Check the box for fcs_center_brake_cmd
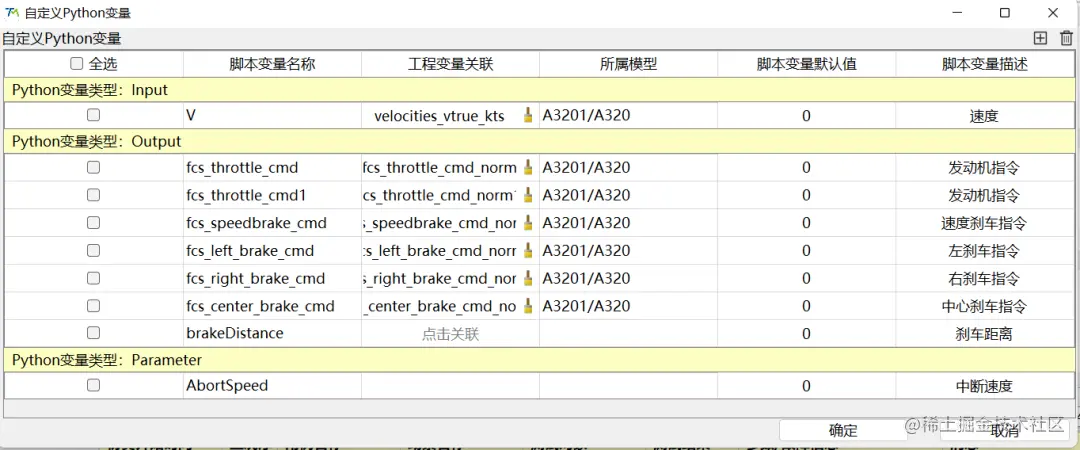1080x450 pixels. click(x=93, y=305)
